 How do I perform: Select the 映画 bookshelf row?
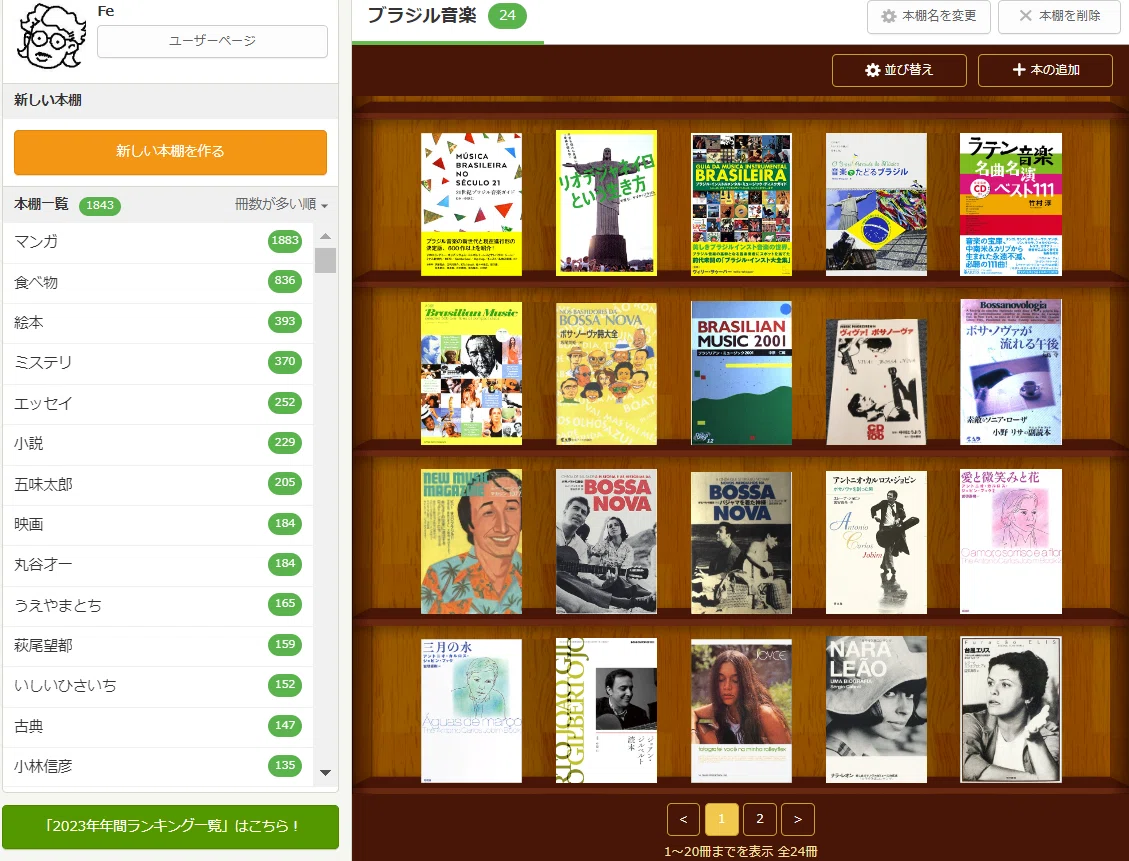(x=158, y=524)
